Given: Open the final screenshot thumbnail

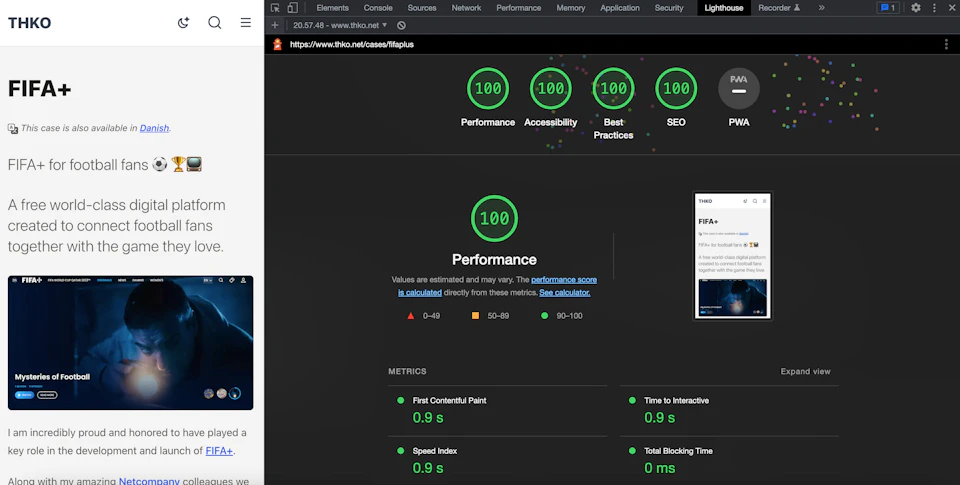Looking at the screenshot, I should (732, 255).
